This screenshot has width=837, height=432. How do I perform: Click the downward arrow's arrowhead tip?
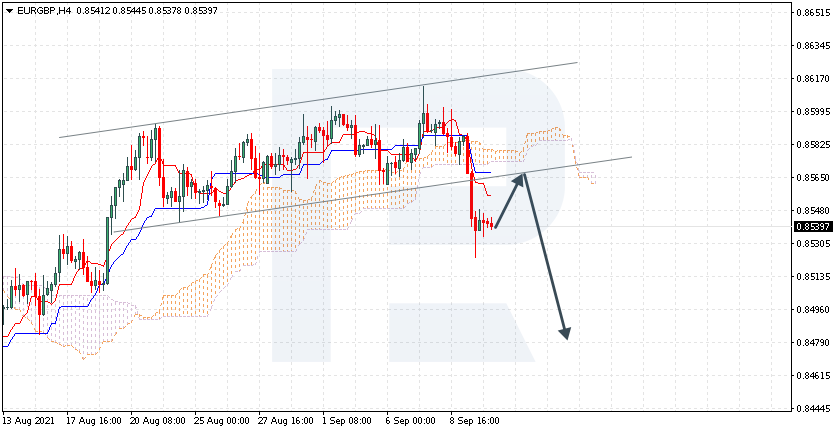pyautogui.click(x=566, y=336)
